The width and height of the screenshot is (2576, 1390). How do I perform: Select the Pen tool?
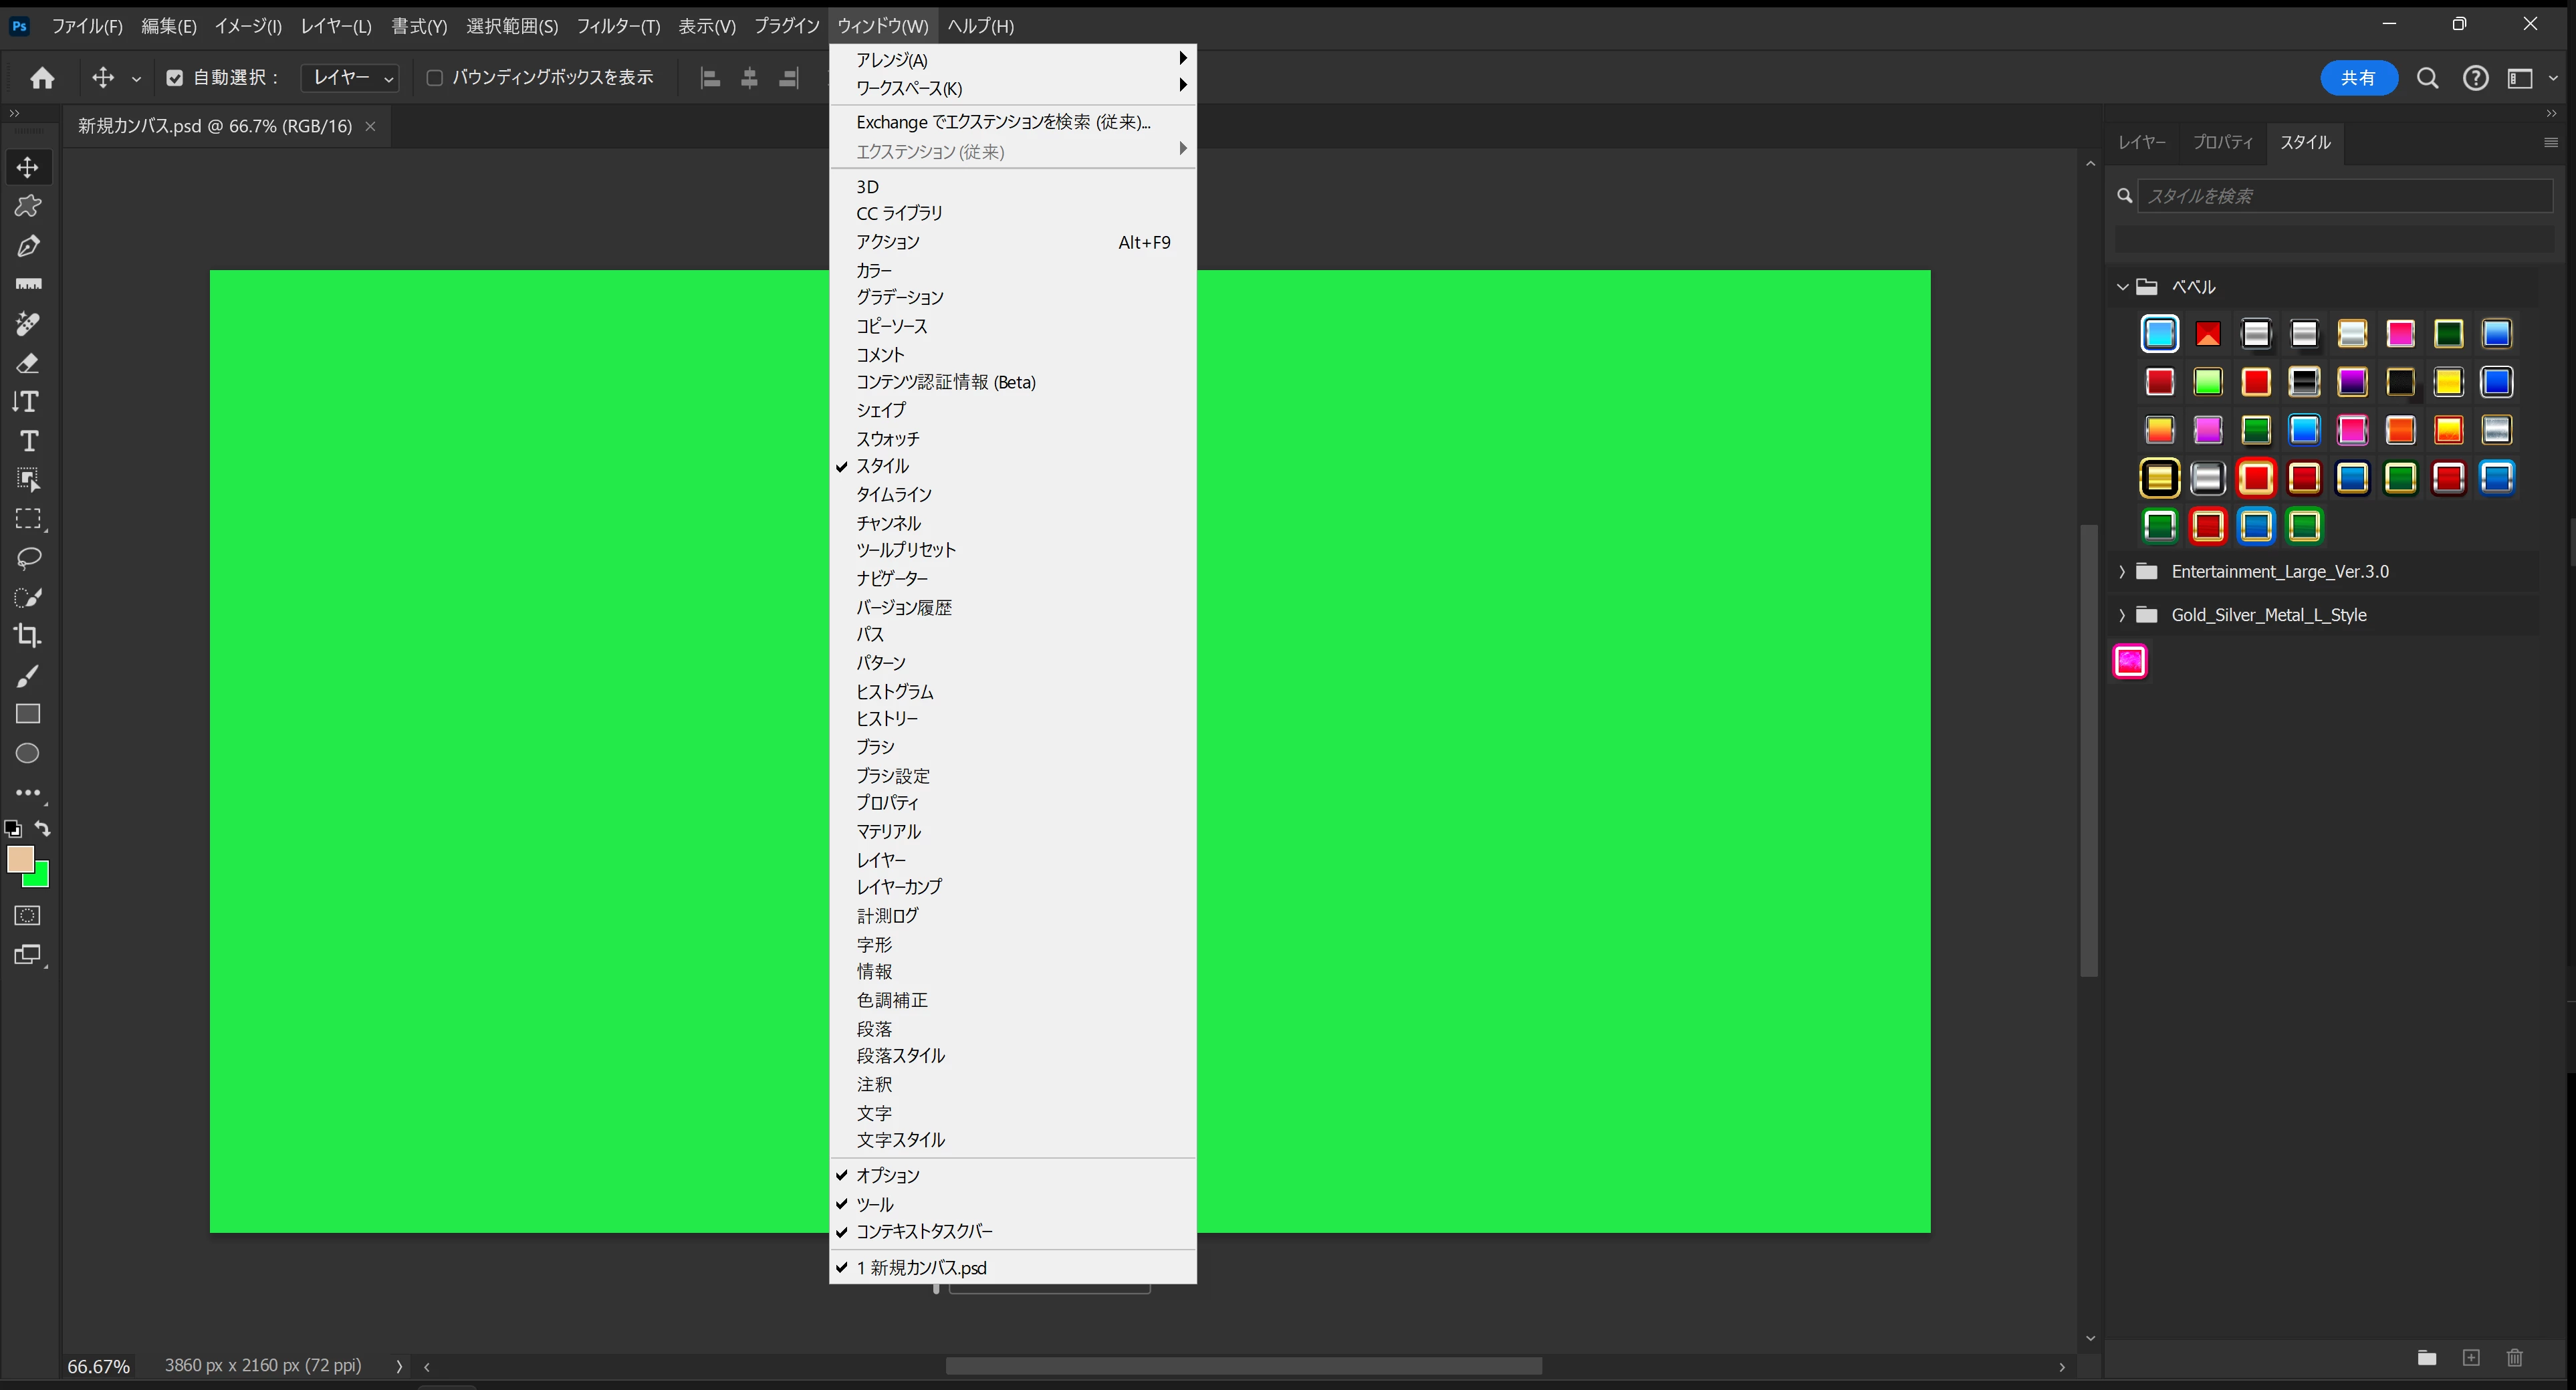pos(27,246)
